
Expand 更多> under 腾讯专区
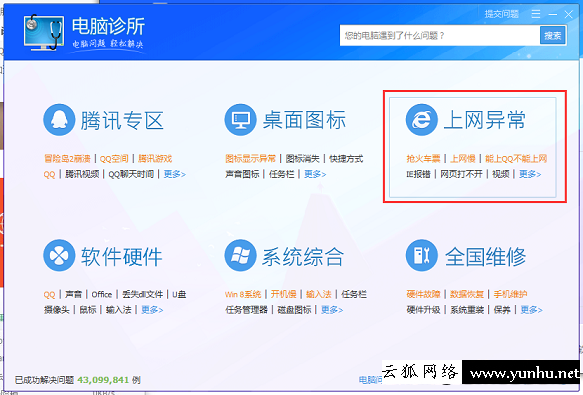[174, 174]
